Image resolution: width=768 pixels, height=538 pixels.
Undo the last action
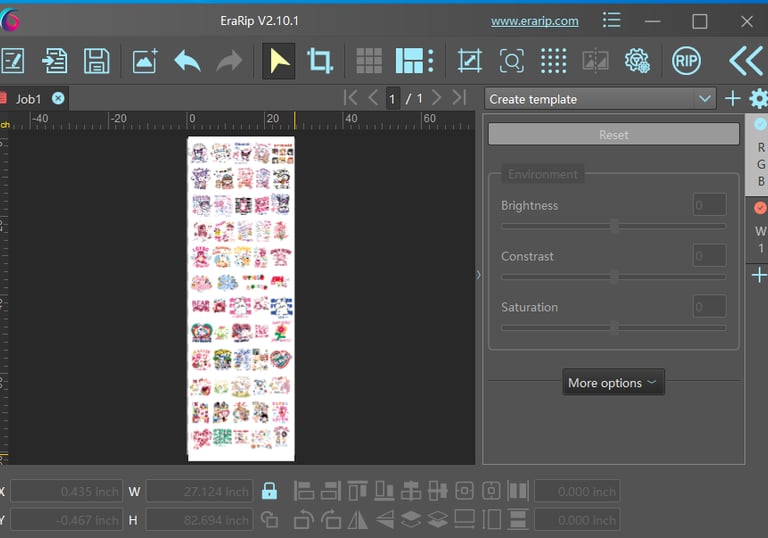[x=187, y=61]
